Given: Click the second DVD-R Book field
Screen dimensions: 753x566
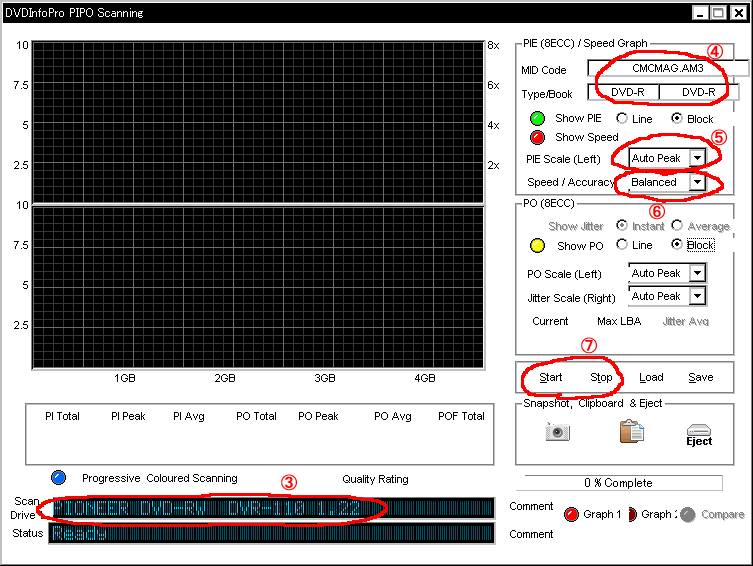Looking at the screenshot, I should click(699, 92).
